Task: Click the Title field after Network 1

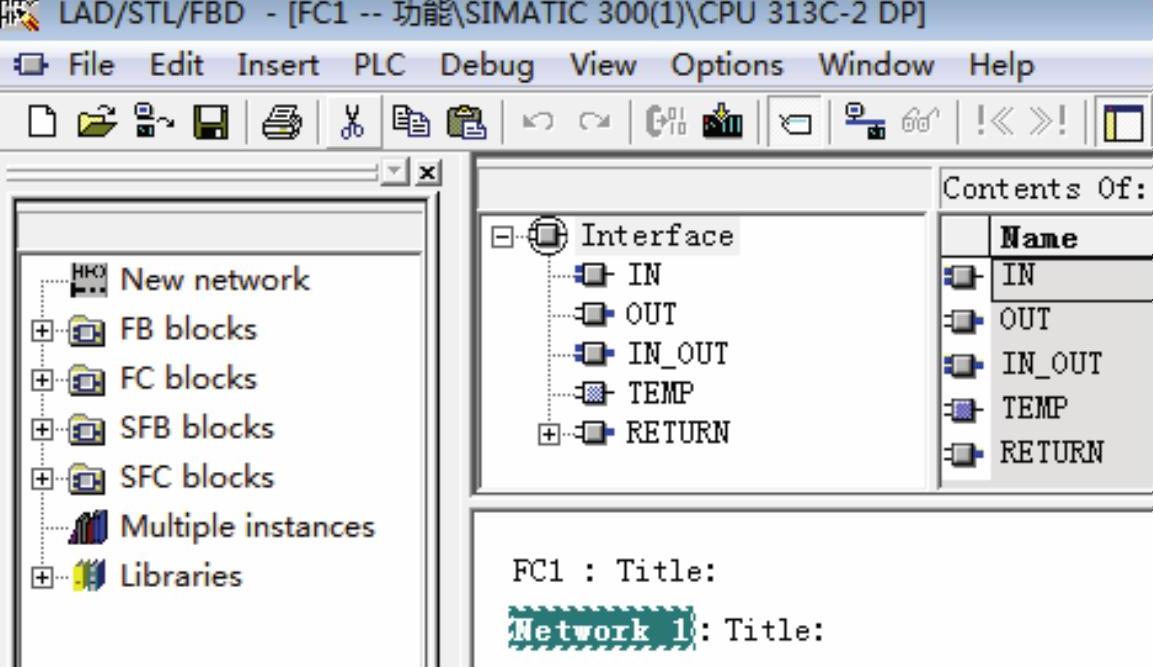Action: tap(774, 630)
